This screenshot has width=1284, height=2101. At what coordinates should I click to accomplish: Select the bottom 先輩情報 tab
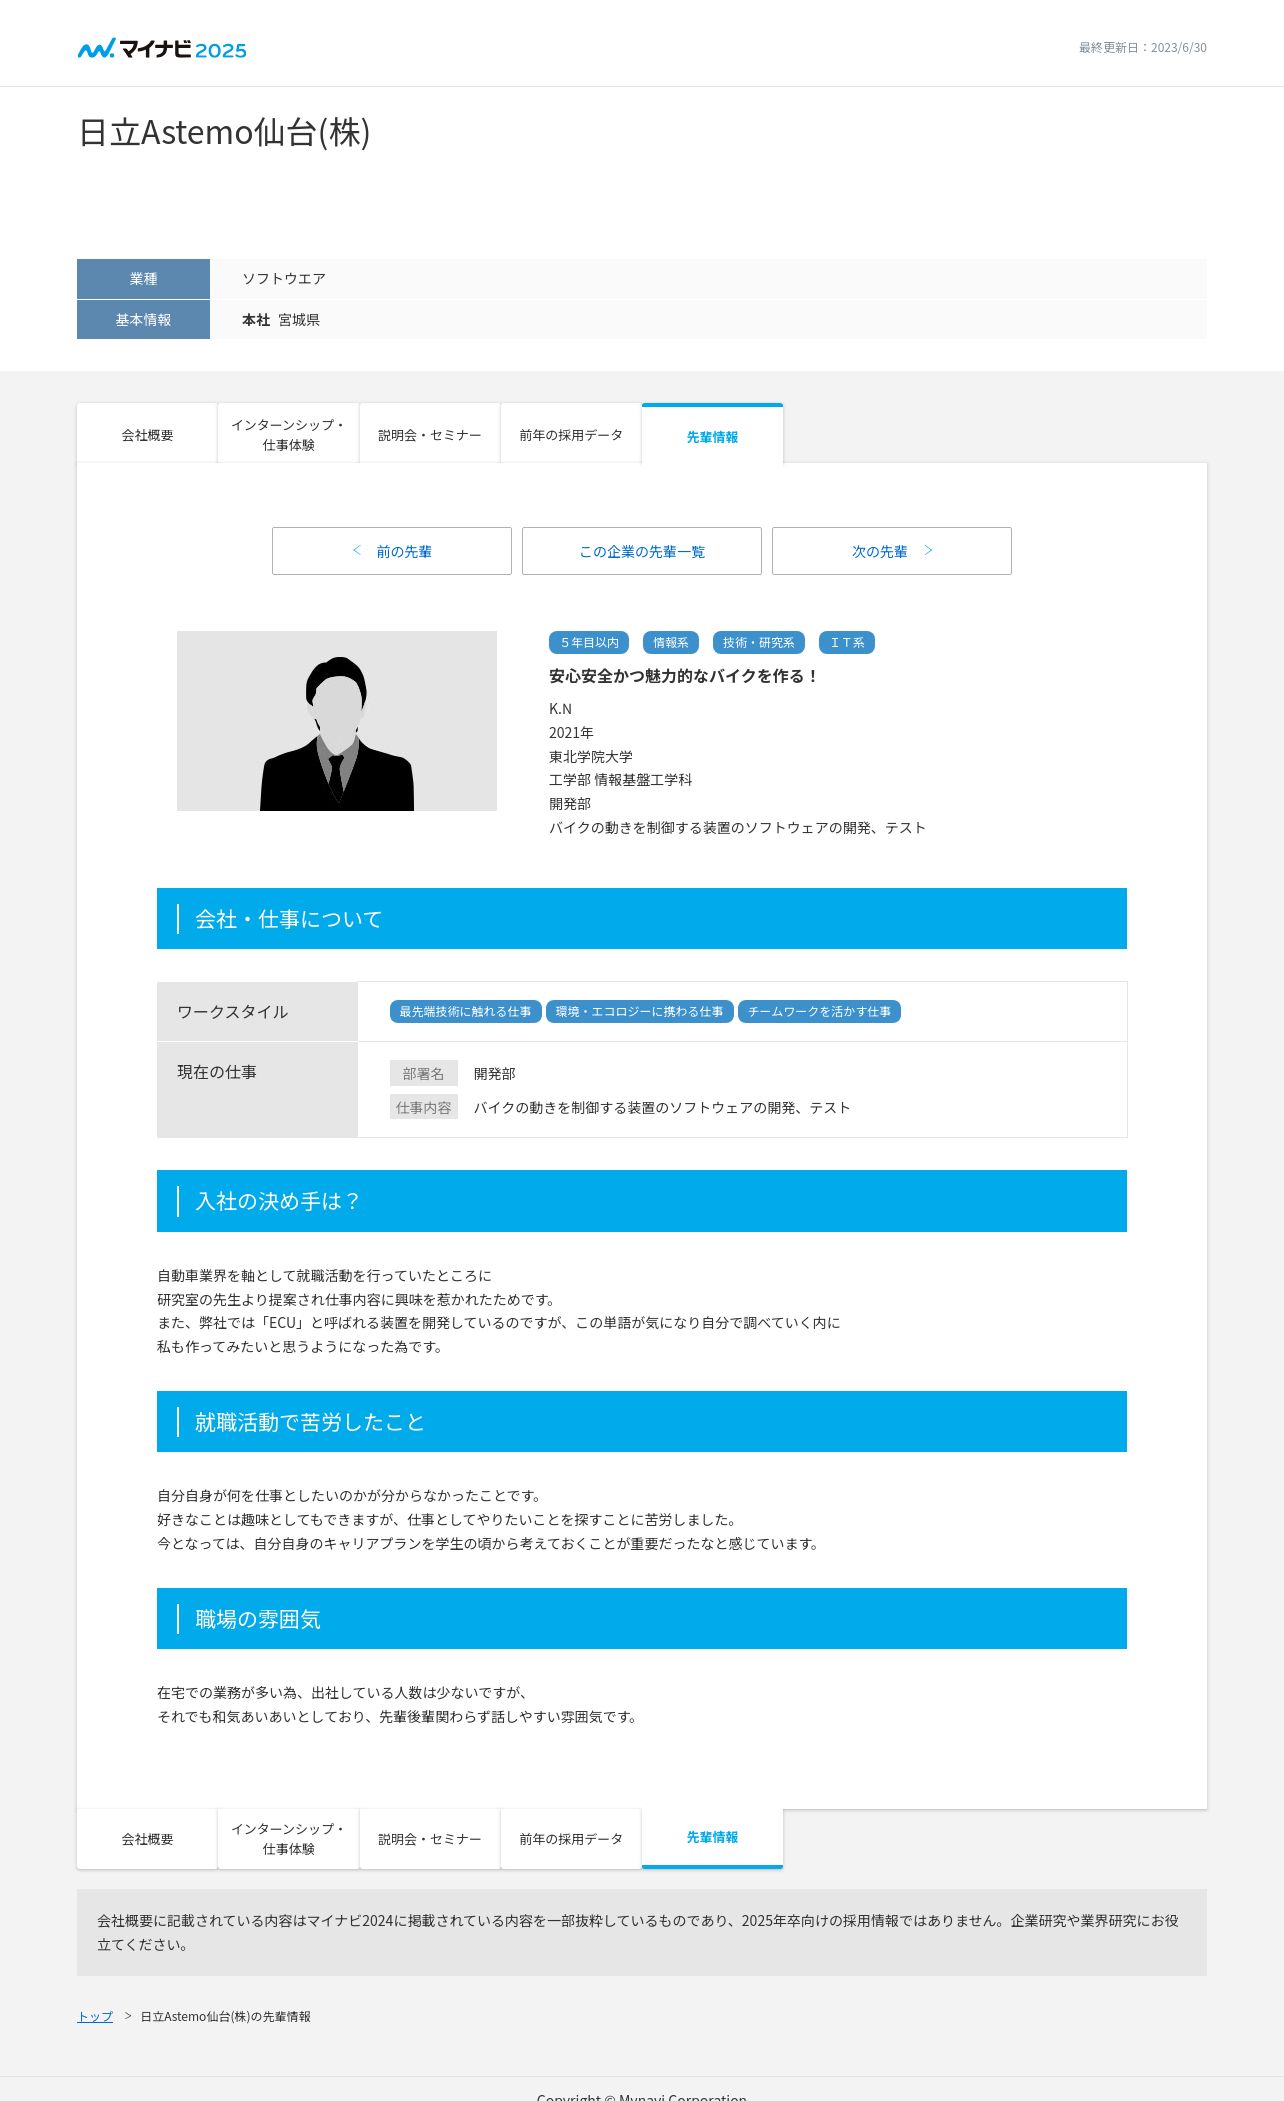[712, 1838]
